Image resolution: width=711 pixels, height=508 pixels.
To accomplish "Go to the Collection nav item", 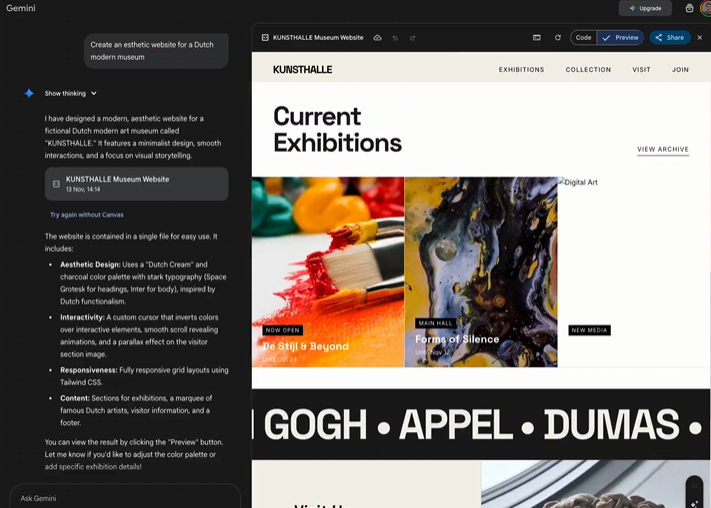I will point(588,70).
